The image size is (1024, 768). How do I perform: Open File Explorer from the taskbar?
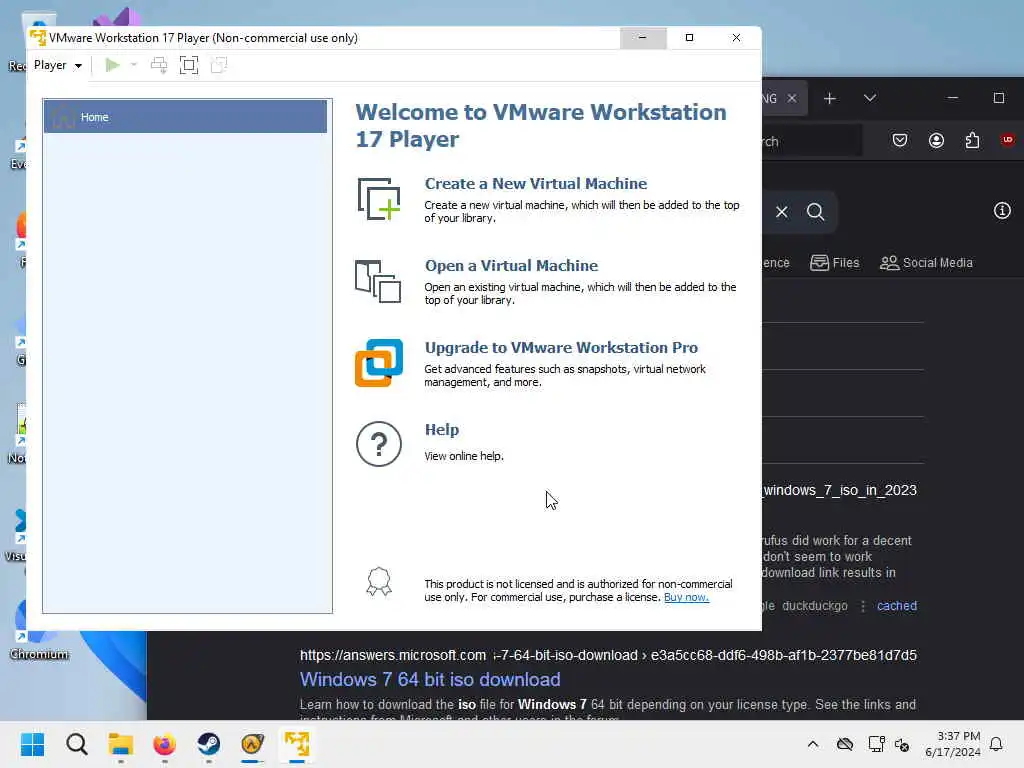coord(121,744)
